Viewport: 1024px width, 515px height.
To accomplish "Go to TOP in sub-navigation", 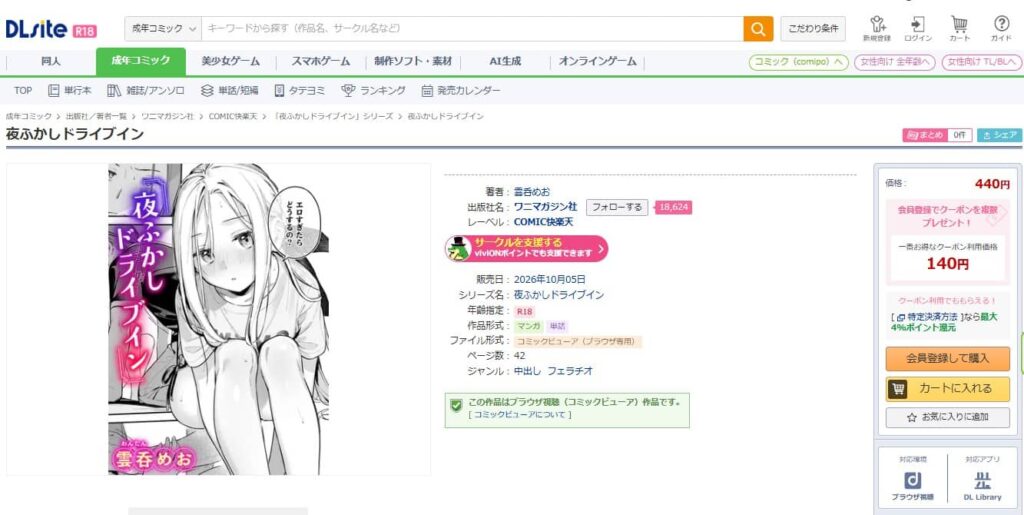I will 23,91.
